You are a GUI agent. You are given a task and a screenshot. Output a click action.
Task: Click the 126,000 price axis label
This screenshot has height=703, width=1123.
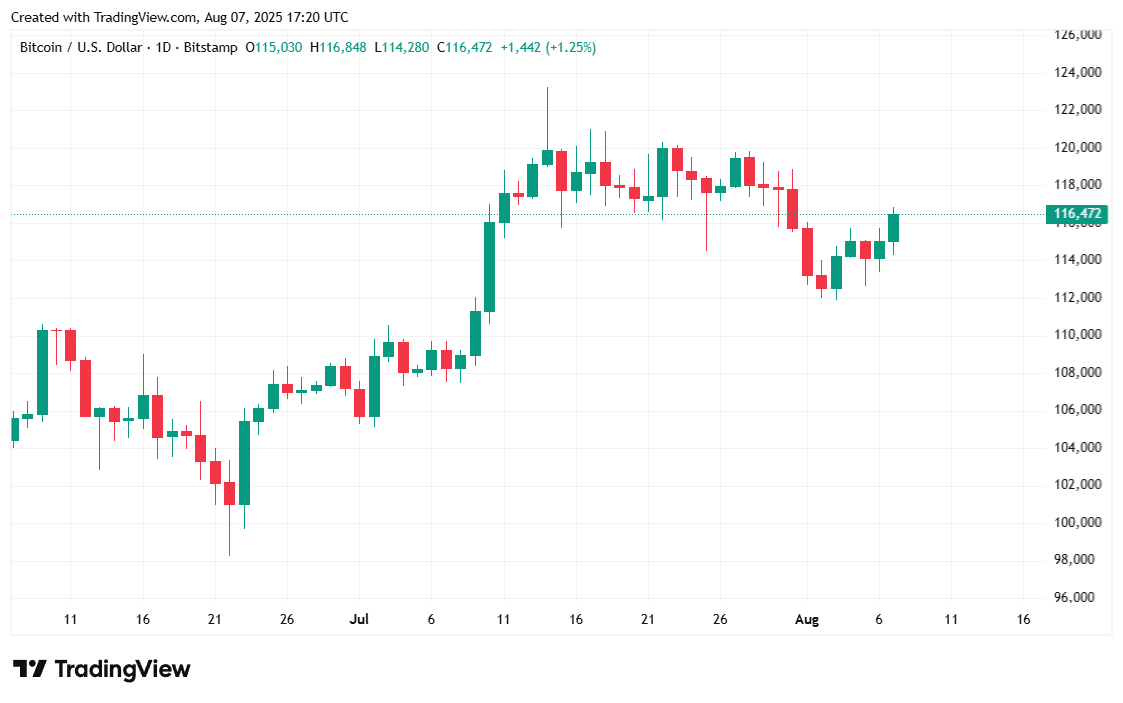pyautogui.click(x=1077, y=35)
